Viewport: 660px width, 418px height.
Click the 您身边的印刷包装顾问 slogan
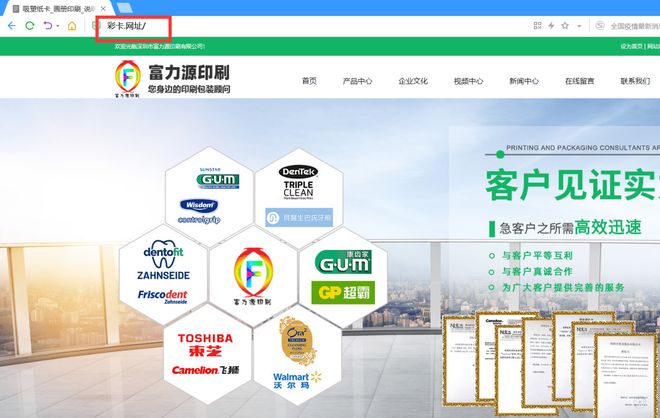189,89
